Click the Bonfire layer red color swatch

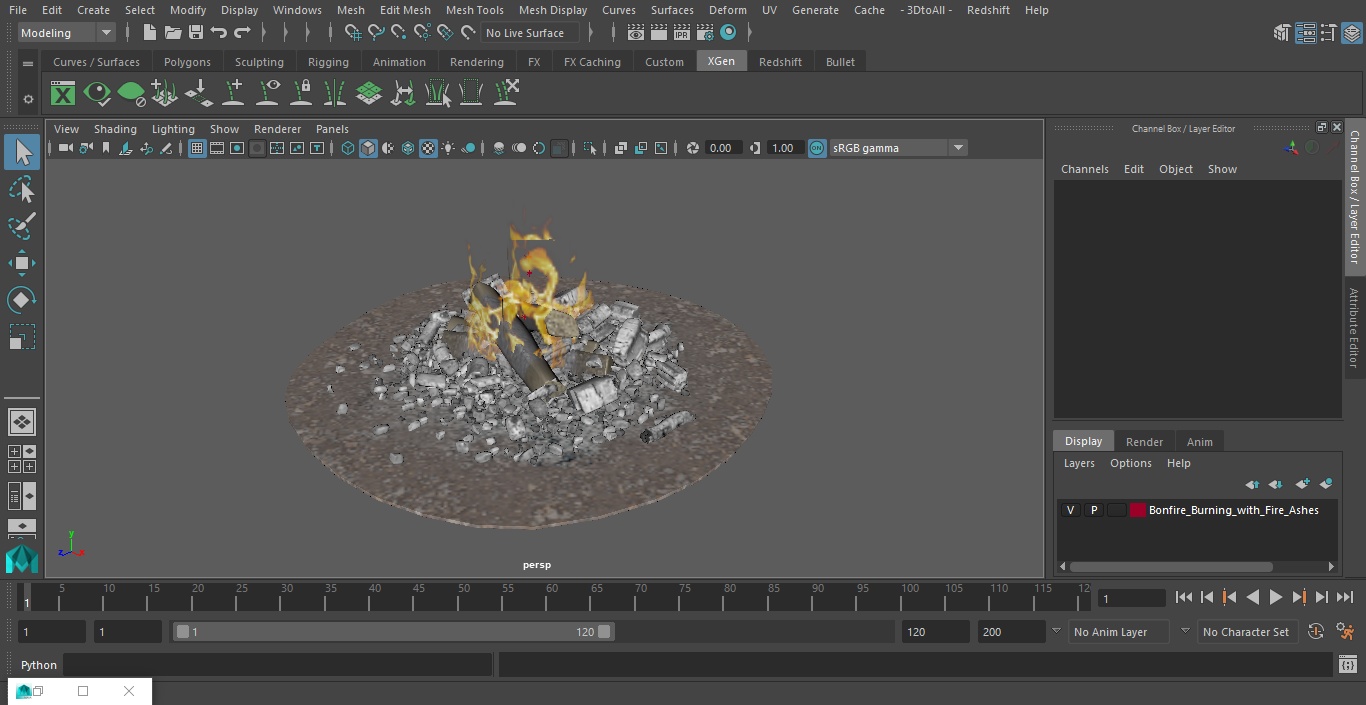click(x=1137, y=510)
